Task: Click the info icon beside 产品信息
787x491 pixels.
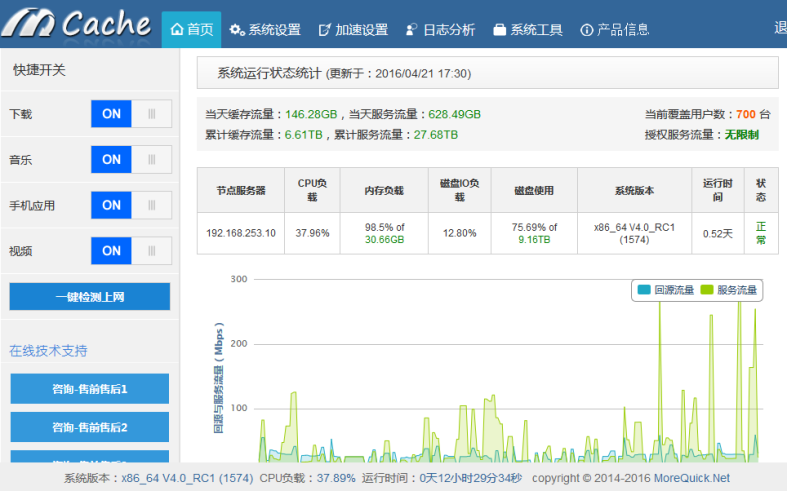Action: coord(586,30)
